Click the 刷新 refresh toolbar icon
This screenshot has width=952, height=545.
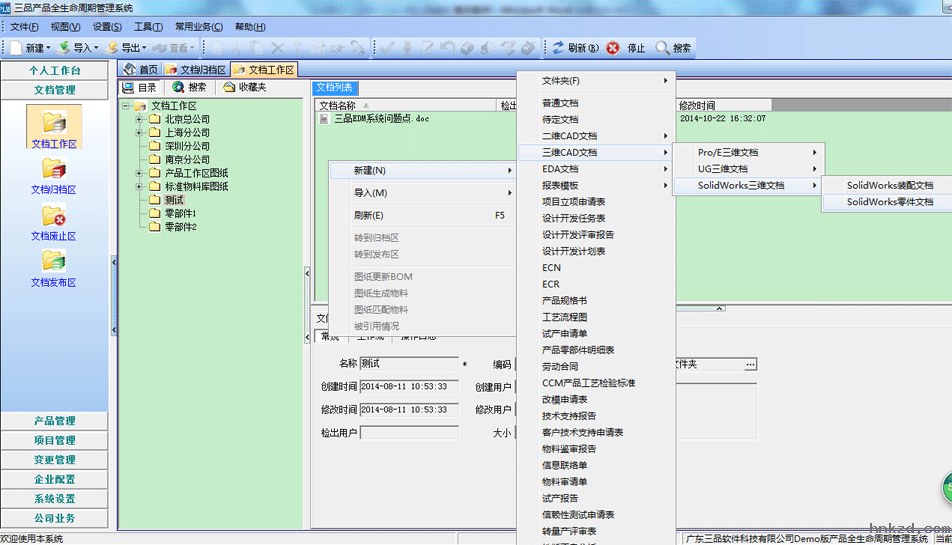558,47
